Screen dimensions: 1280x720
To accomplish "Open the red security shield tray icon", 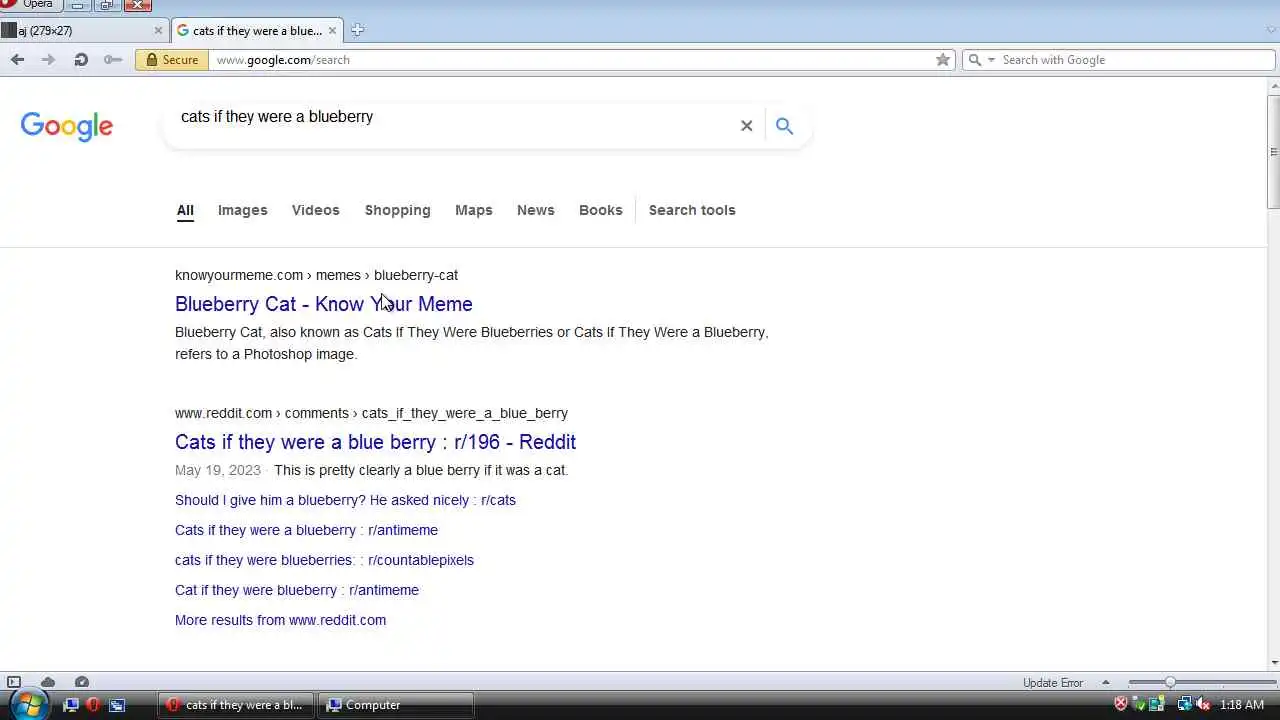I will pyautogui.click(x=1121, y=705).
